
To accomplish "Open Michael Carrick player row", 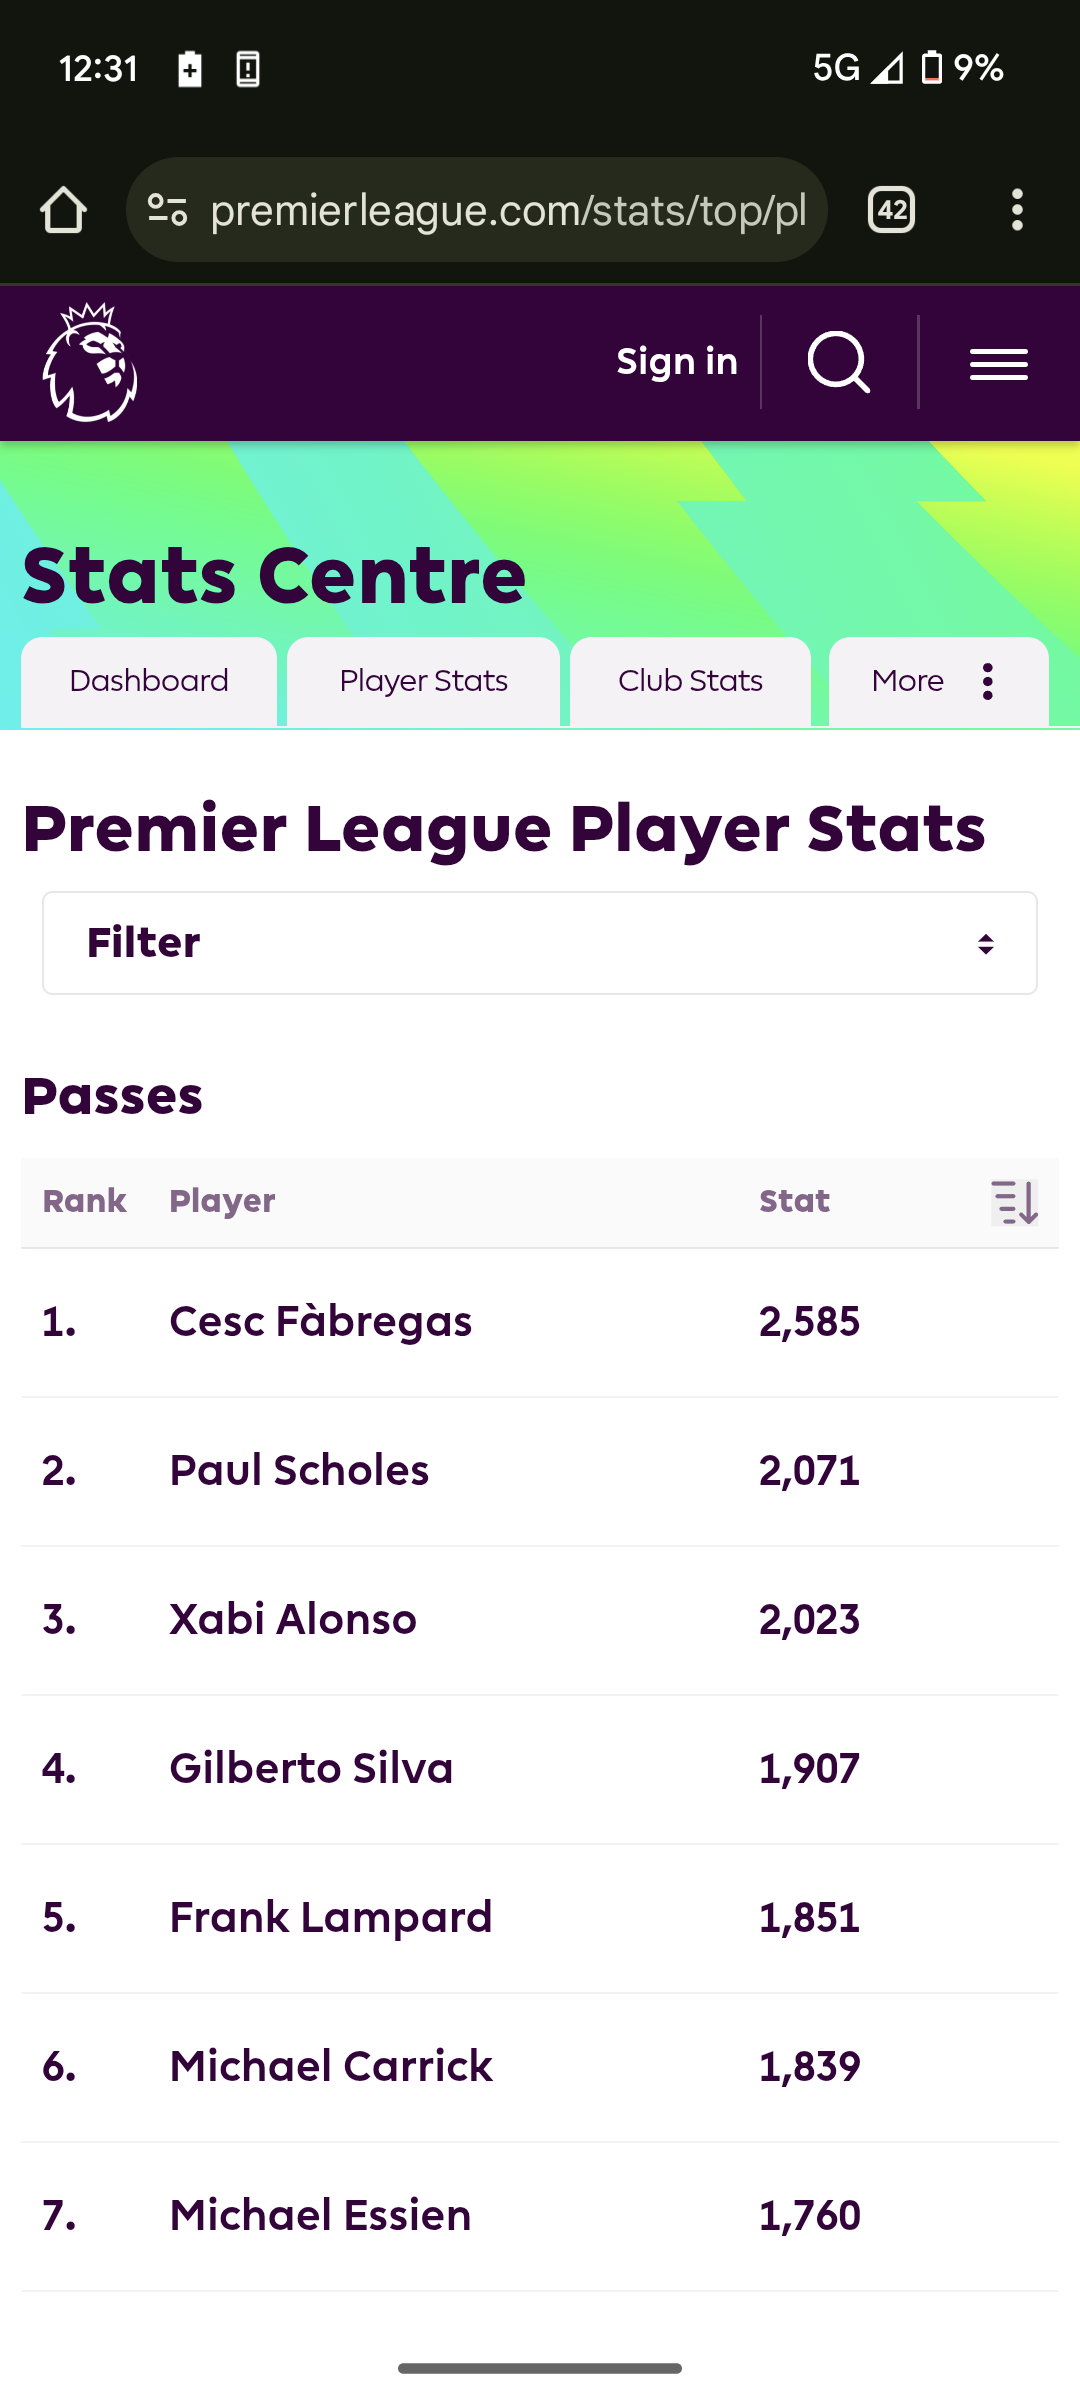I will click(540, 2067).
